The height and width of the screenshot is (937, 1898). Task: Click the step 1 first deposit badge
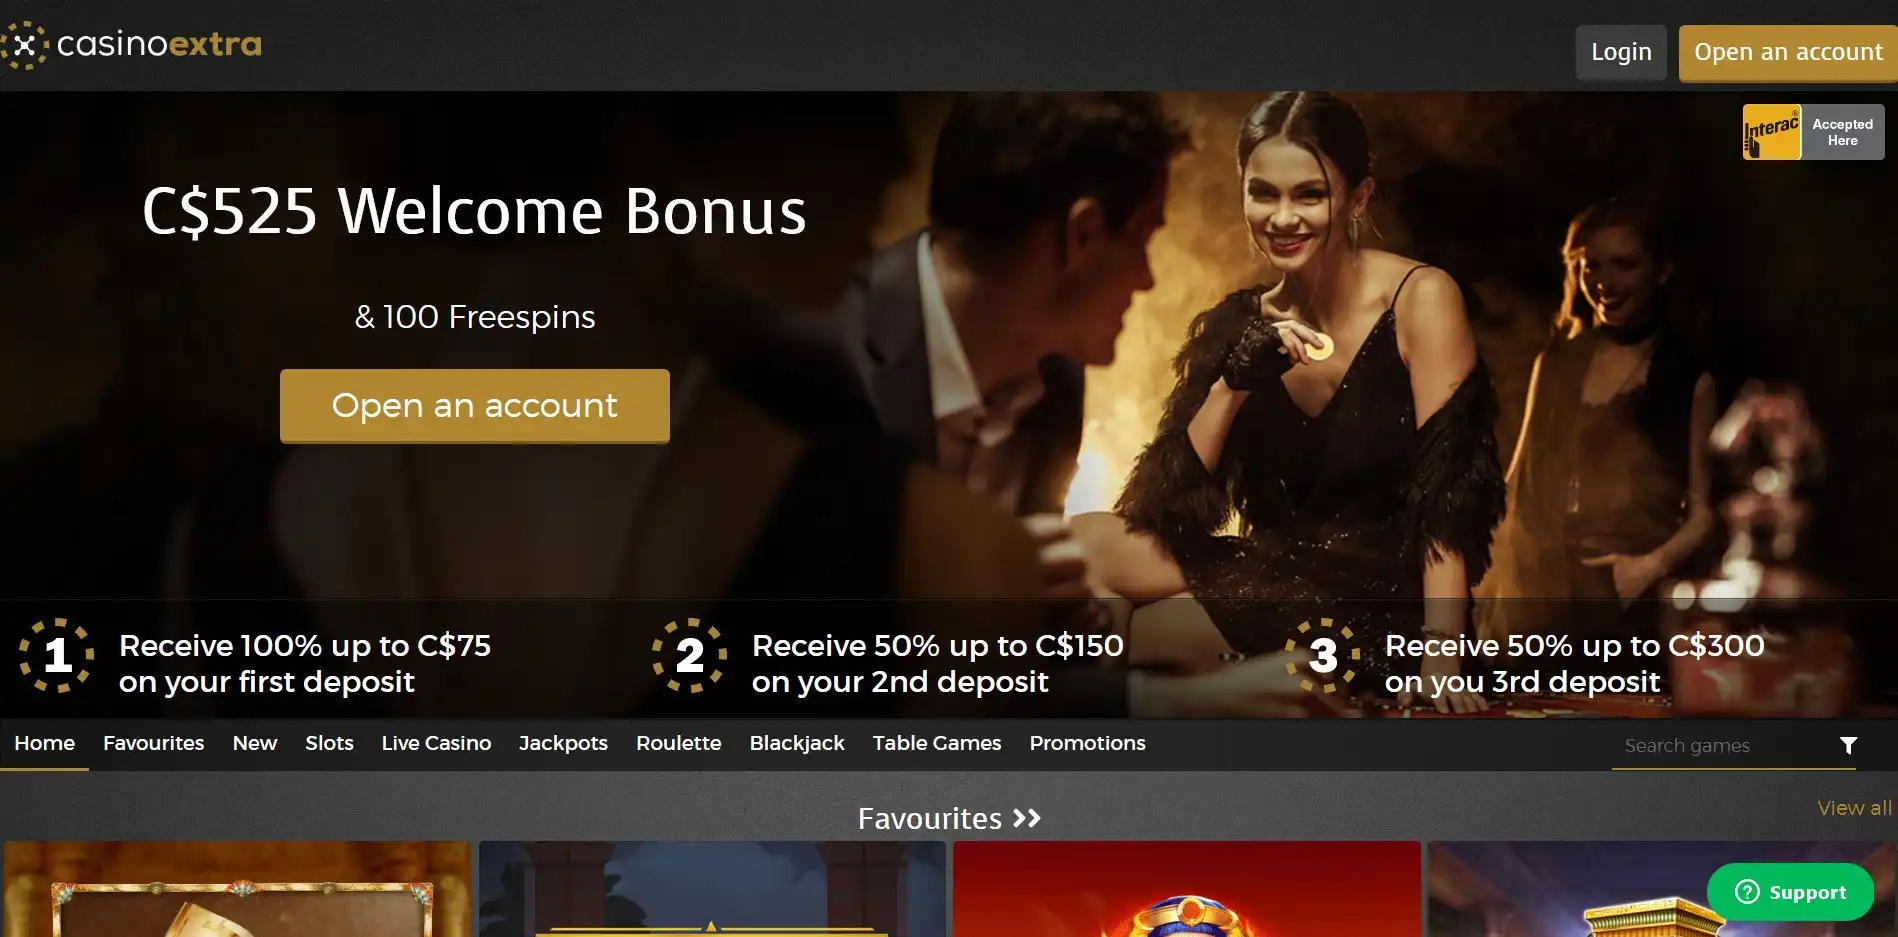coord(57,656)
